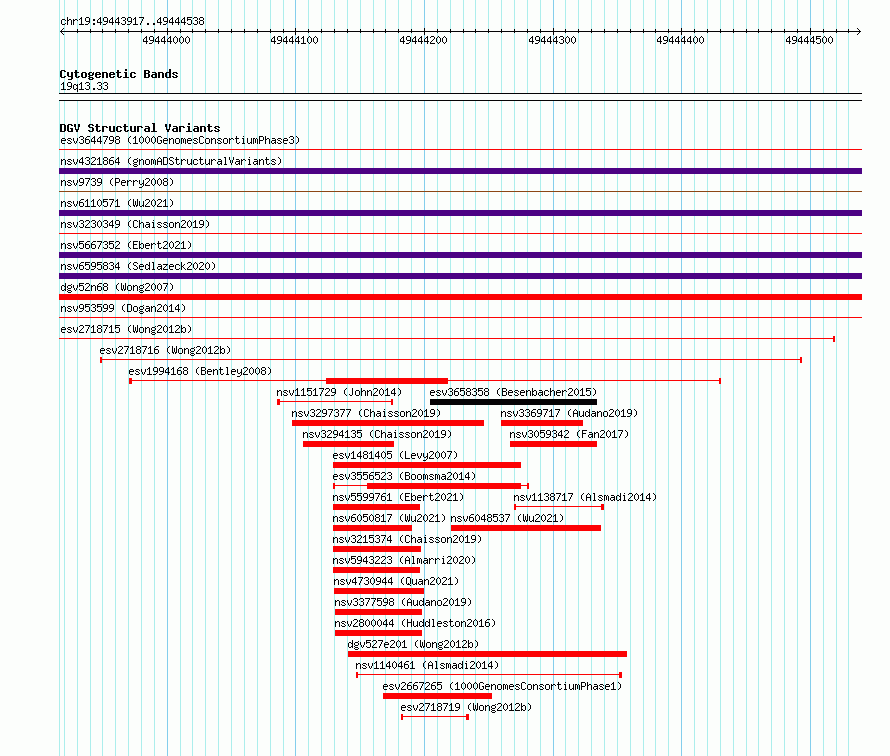Select the nsv2800044 (Huddleston2016) label

415,623
